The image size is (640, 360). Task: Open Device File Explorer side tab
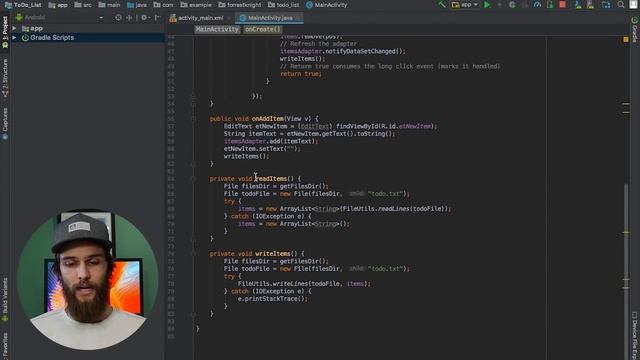click(635, 336)
